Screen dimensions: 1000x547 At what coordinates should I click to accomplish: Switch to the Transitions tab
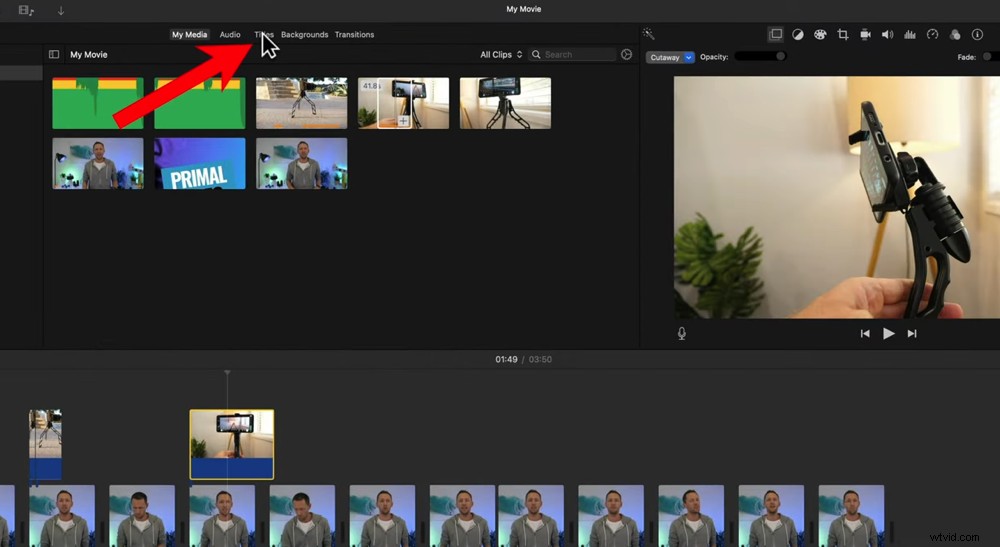(x=355, y=34)
